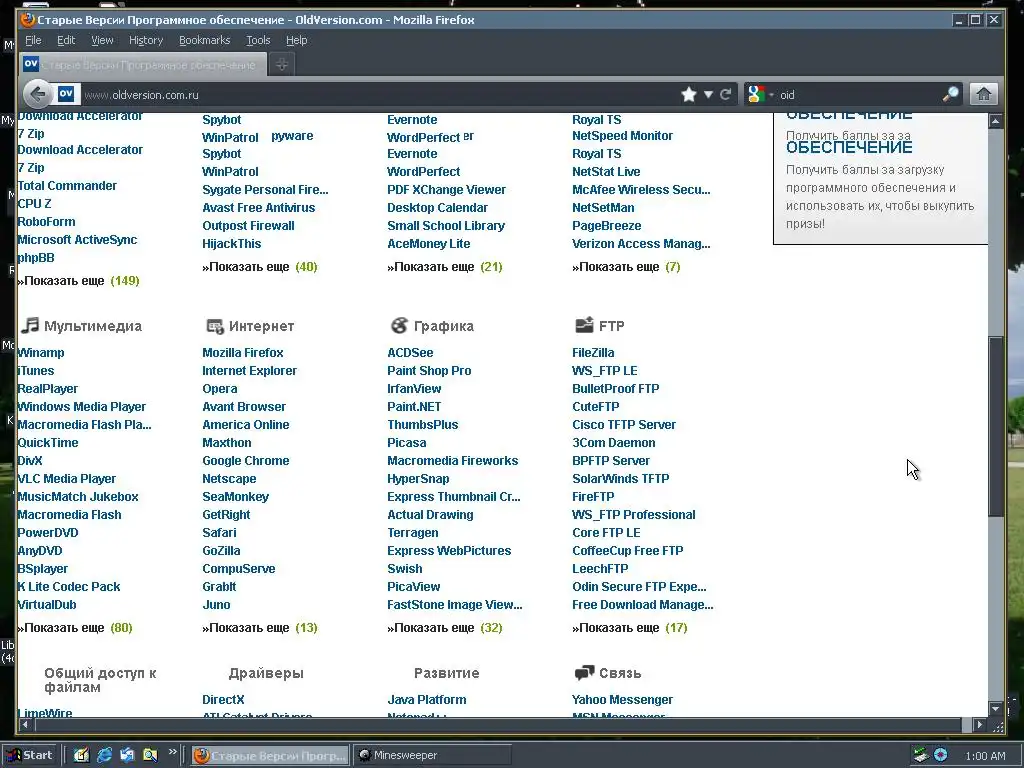1024x768 pixels.
Task: Expand FTP list with Показать еще (17)
Action: coord(630,628)
